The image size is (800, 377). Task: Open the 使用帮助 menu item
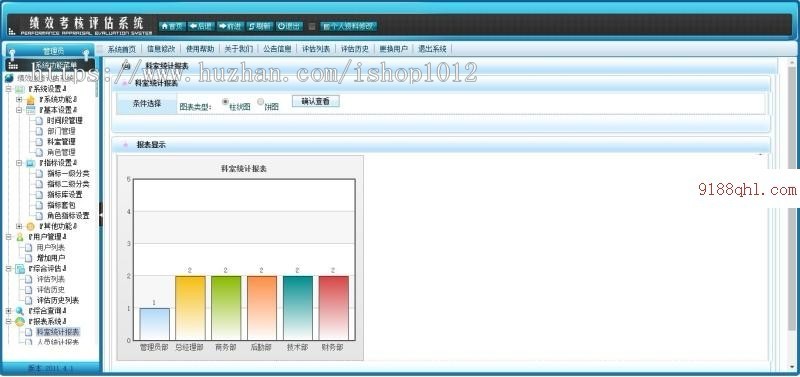[x=199, y=49]
